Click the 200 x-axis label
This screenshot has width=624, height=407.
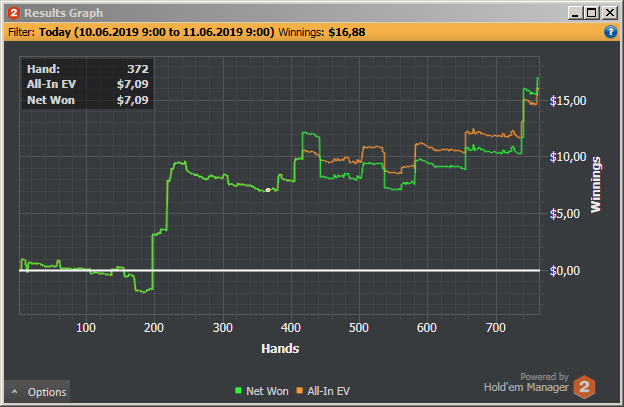[154, 328]
